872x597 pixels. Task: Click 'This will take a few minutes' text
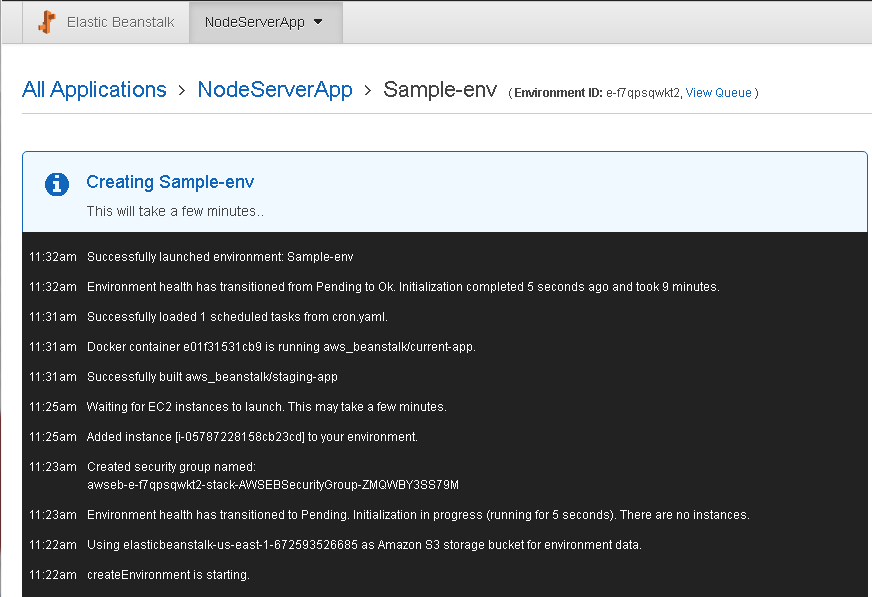(175, 211)
